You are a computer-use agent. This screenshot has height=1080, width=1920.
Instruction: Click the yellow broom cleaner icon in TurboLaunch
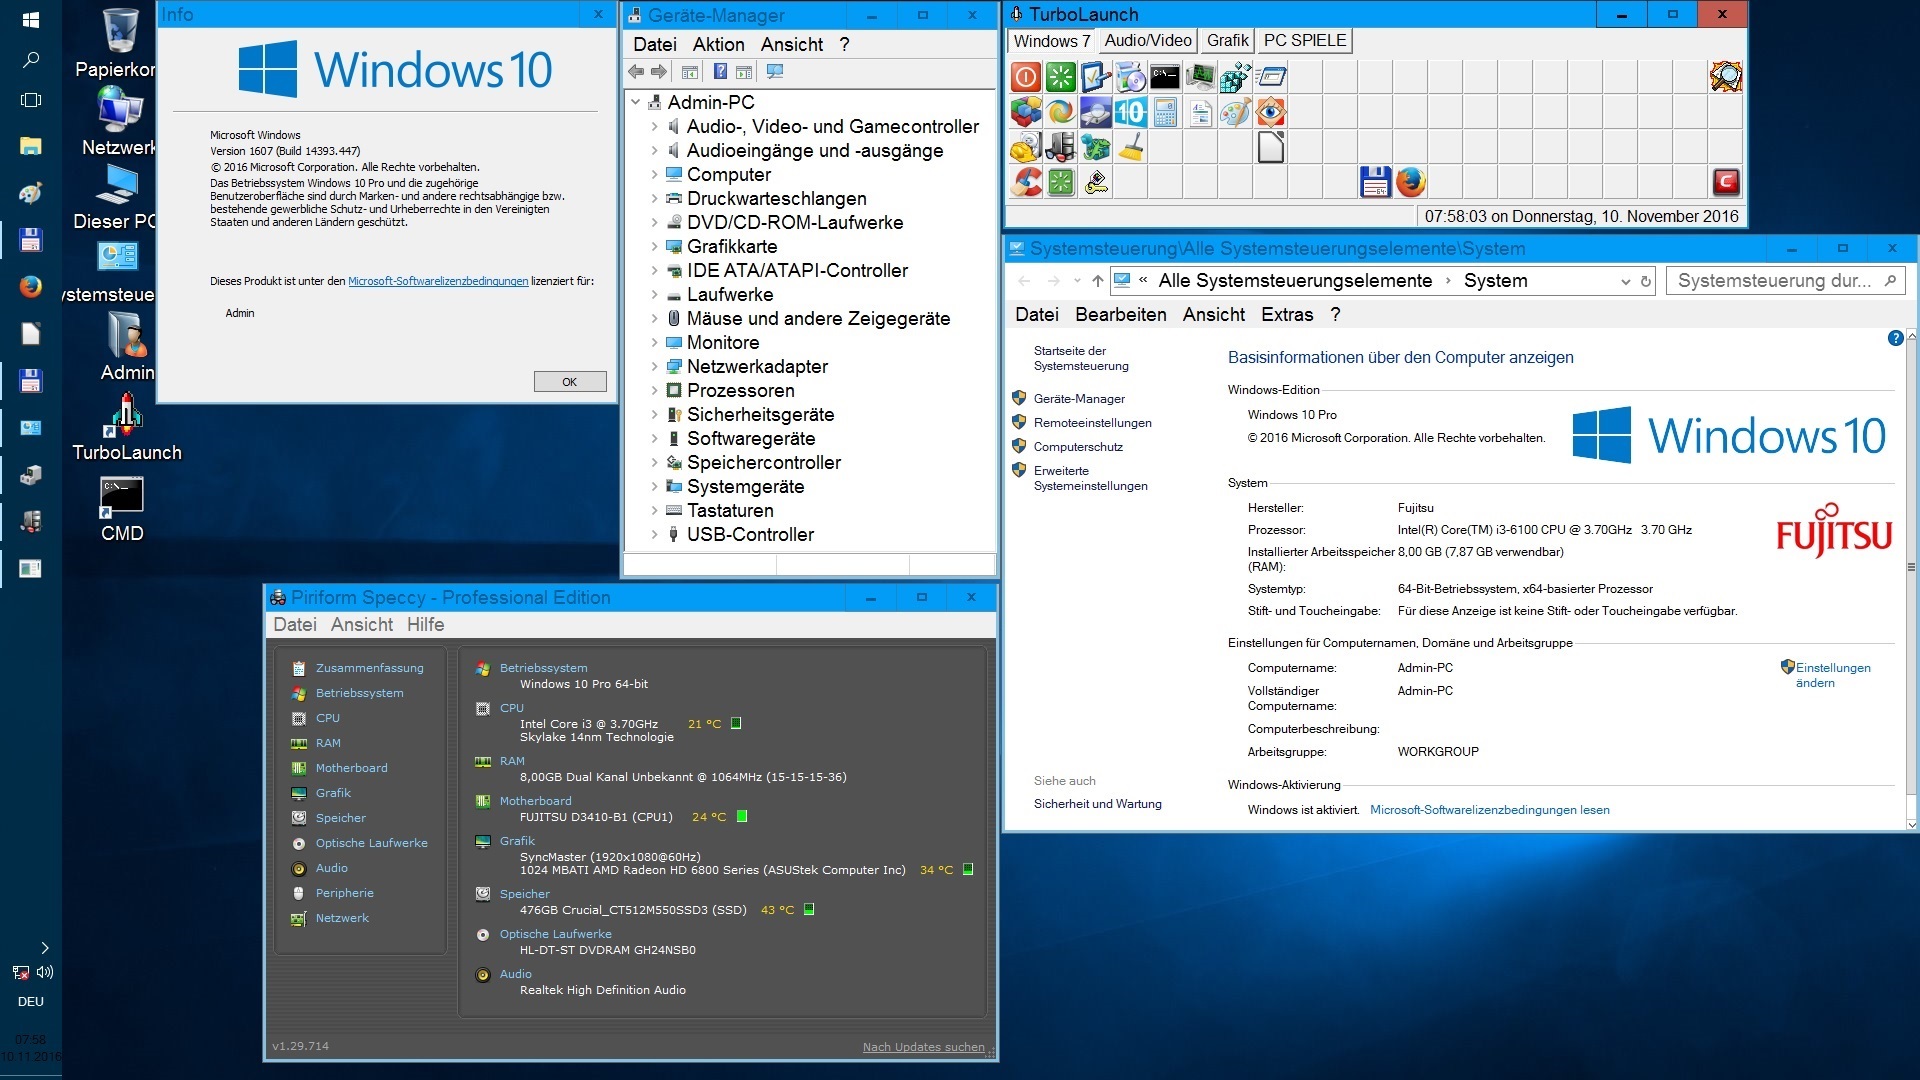tap(1131, 148)
